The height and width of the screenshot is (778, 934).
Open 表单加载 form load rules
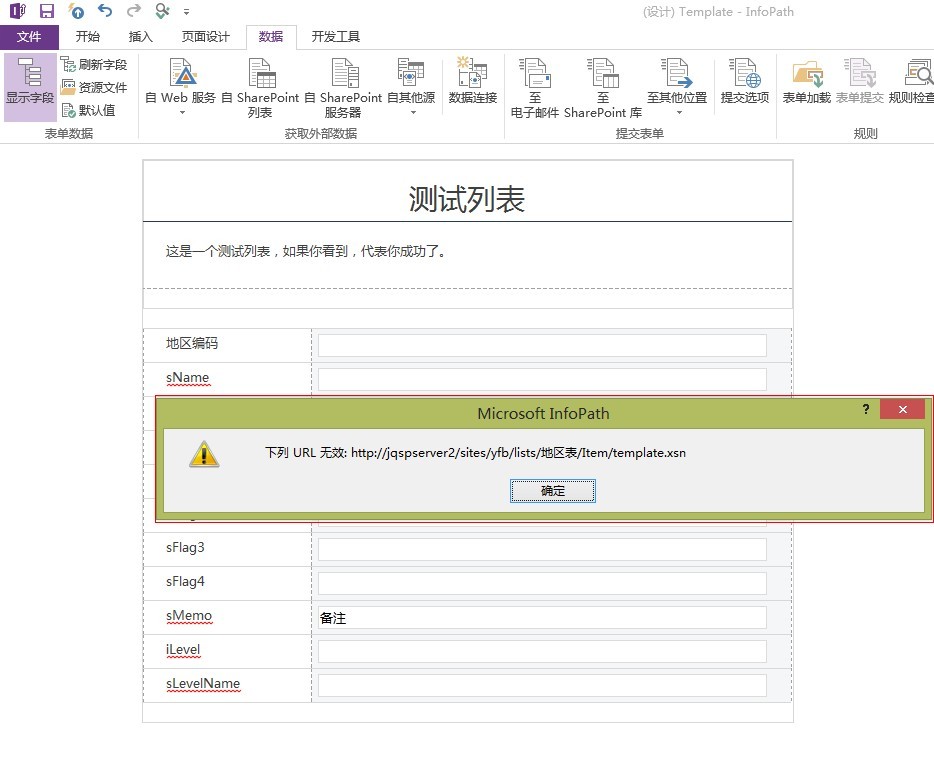807,80
